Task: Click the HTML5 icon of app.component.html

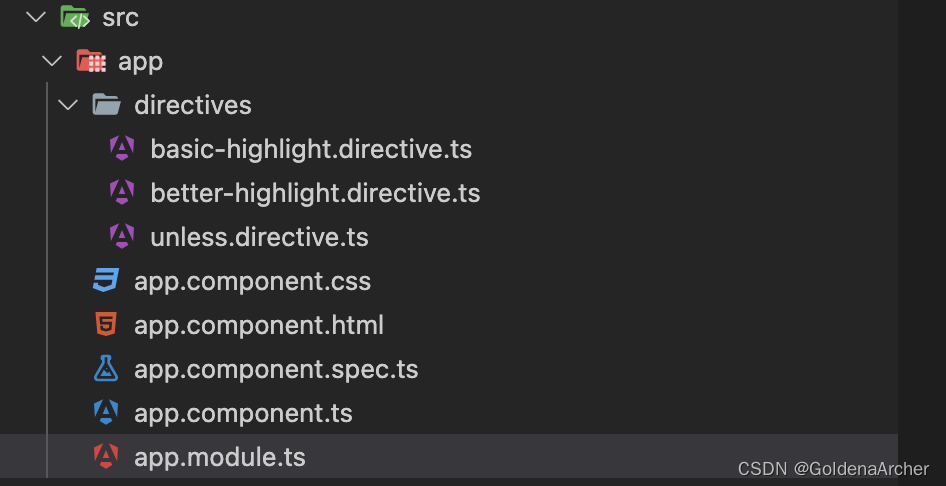Action: click(x=106, y=325)
